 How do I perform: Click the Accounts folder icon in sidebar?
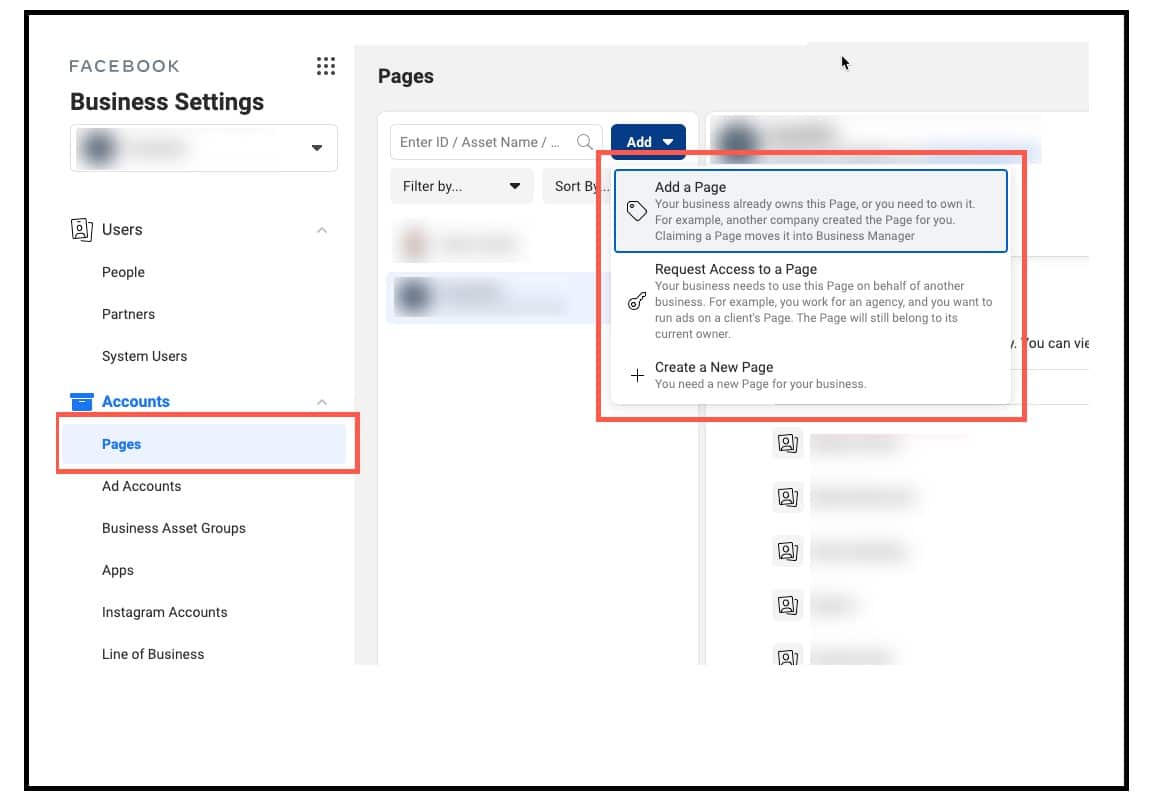[84, 401]
